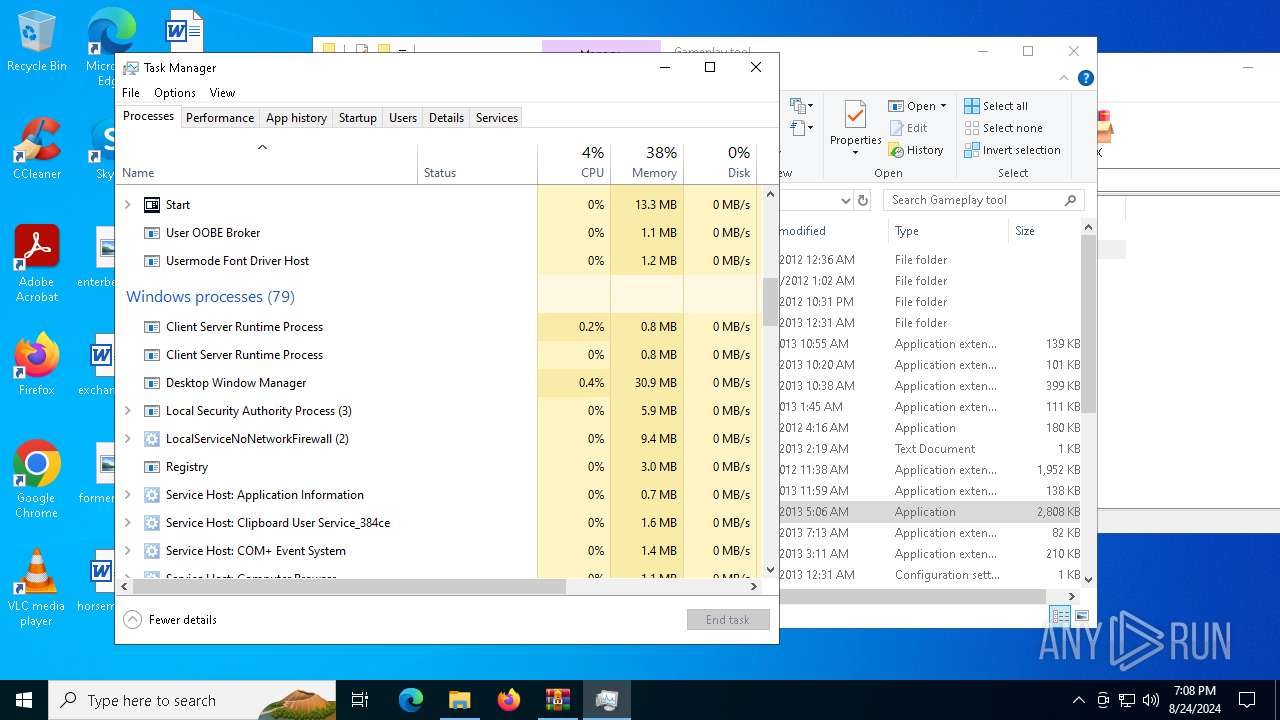
Task: Select the Registry process icon
Action: (152, 467)
